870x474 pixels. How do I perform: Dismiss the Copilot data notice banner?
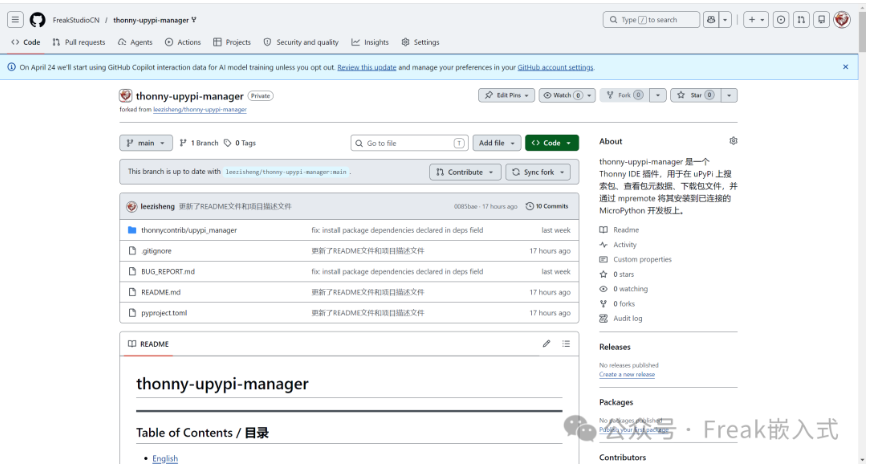[x=846, y=67]
